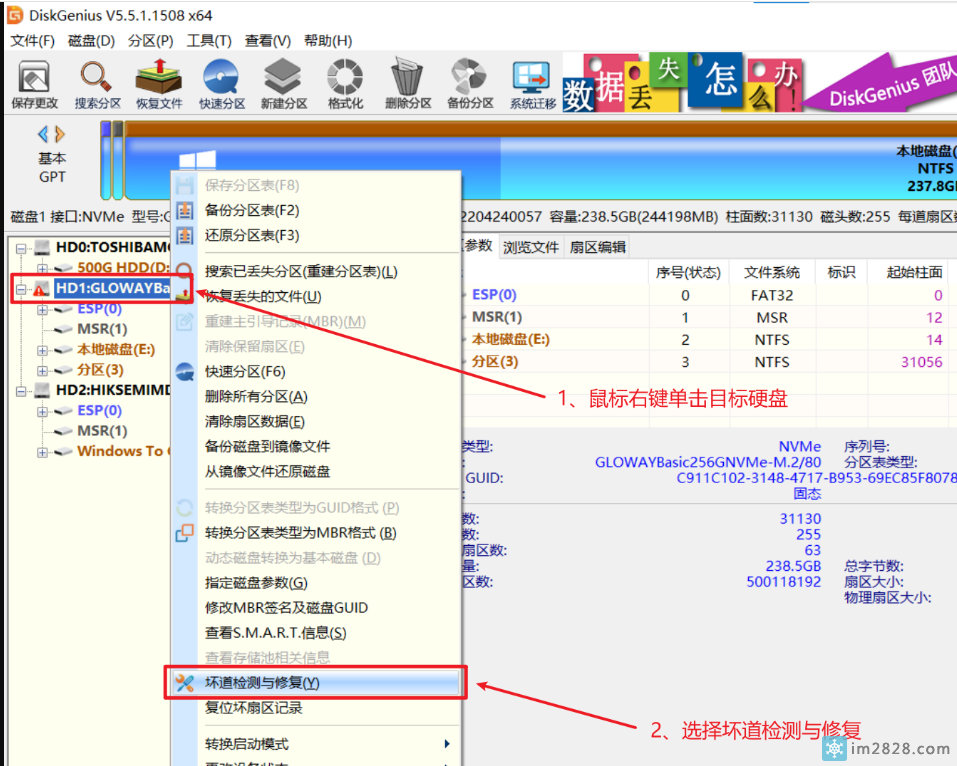
Task: Expand the 分区(3) tree node
Action: (42, 370)
